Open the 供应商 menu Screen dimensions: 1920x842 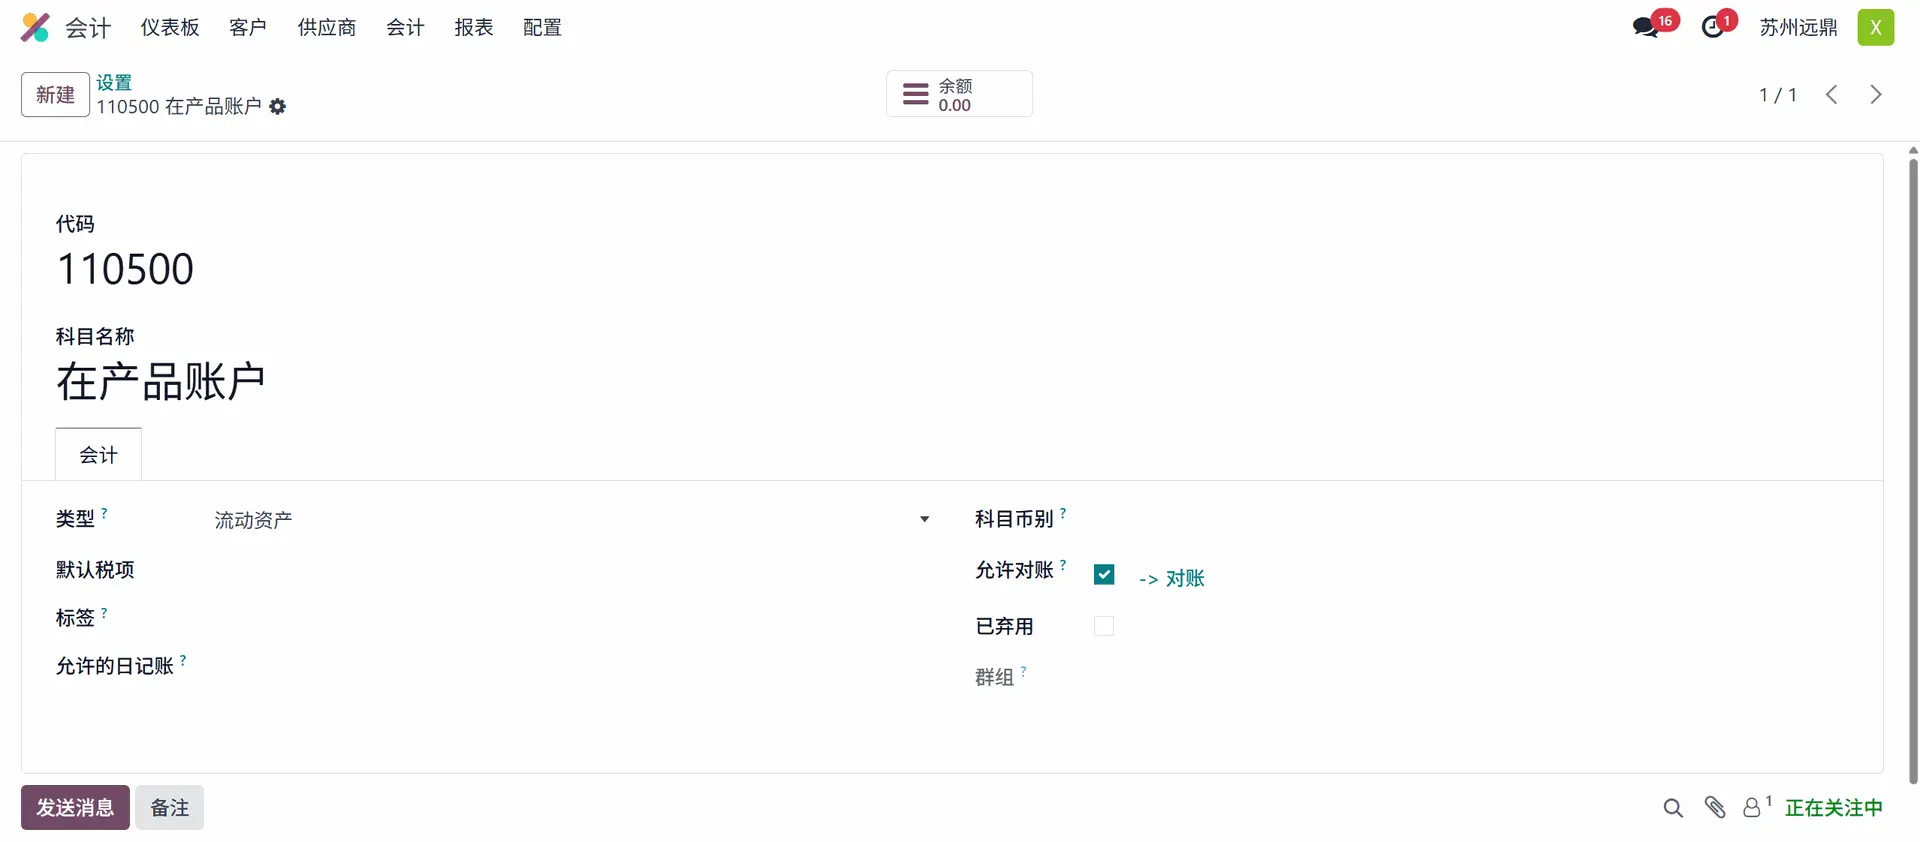click(327, 28)
